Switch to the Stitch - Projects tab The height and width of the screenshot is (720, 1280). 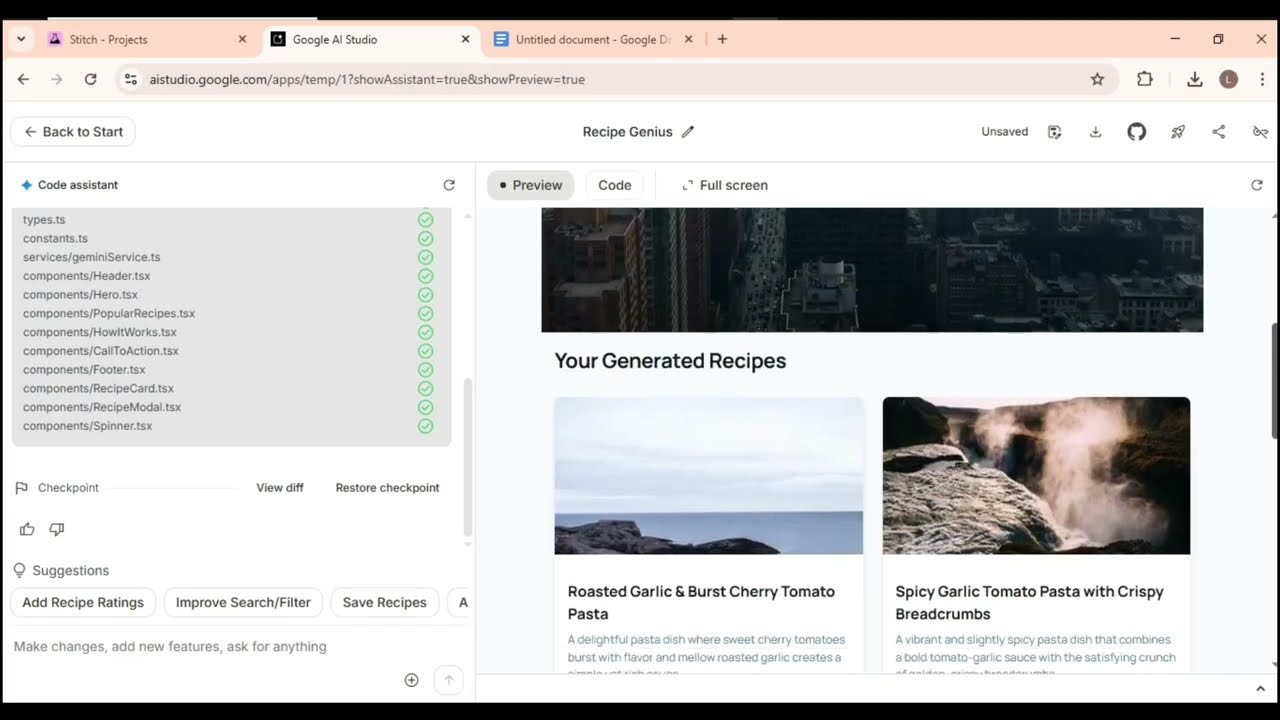[148, 39]
